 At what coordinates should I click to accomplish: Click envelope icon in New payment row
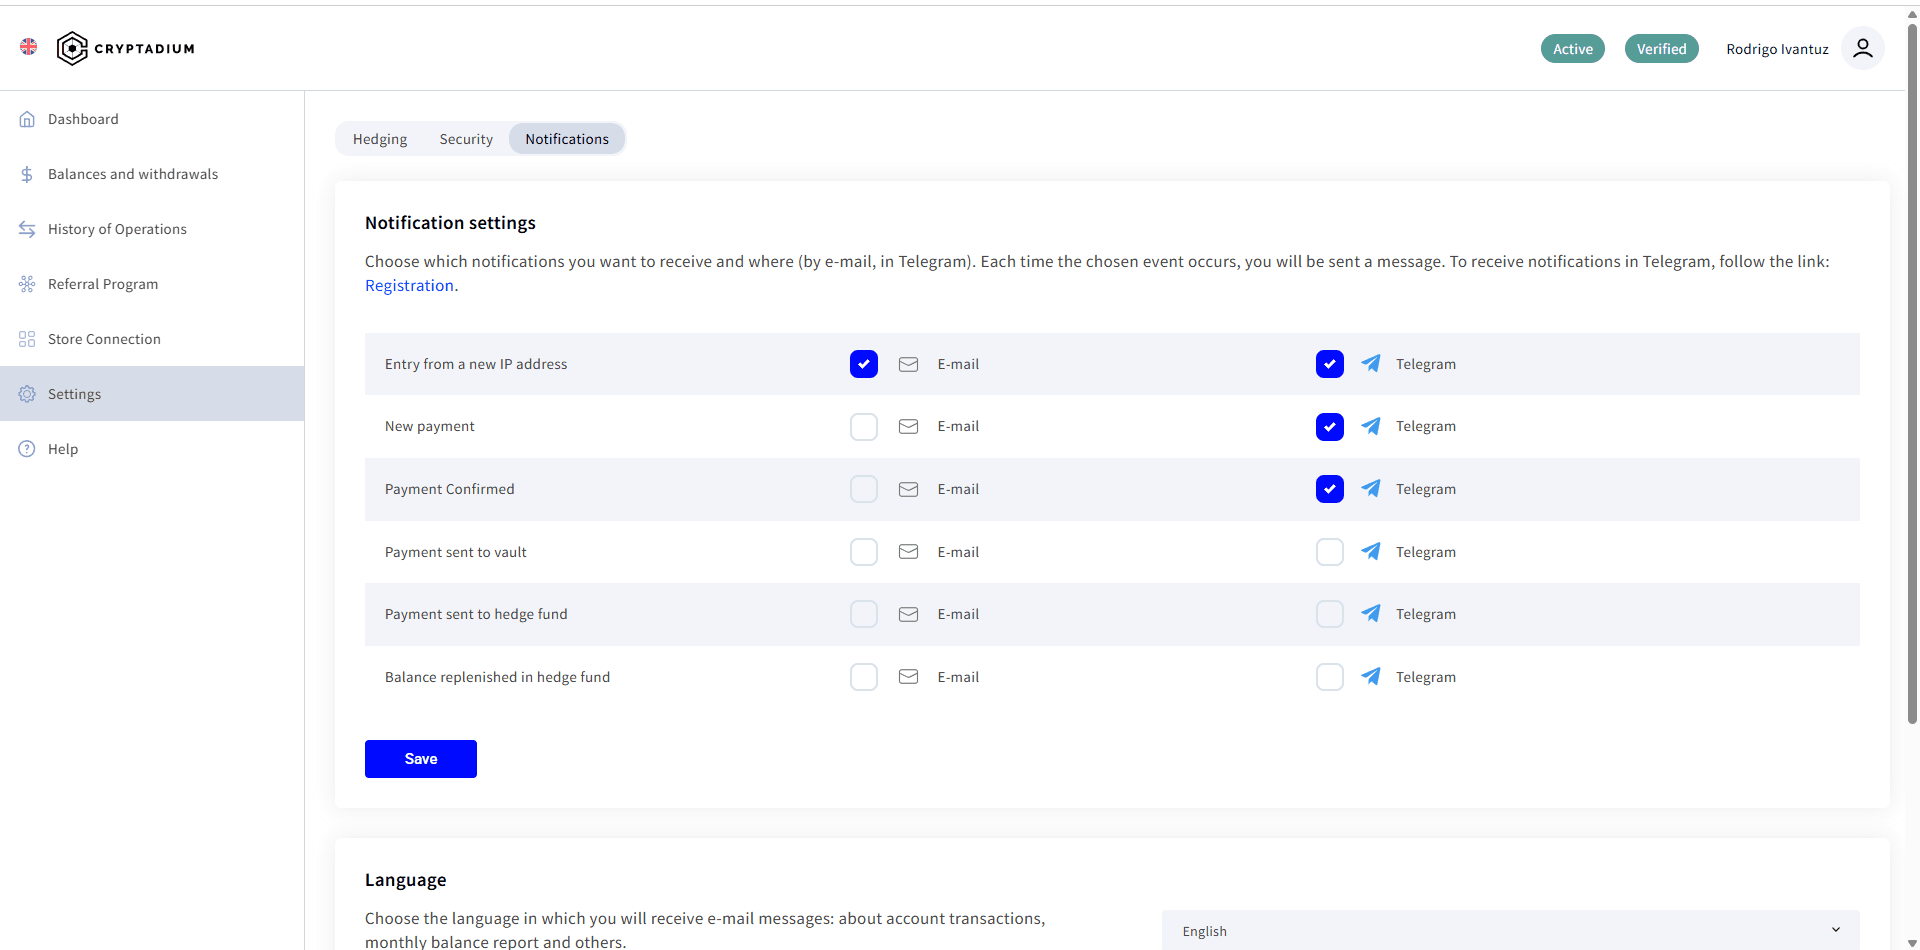[908, 427]
